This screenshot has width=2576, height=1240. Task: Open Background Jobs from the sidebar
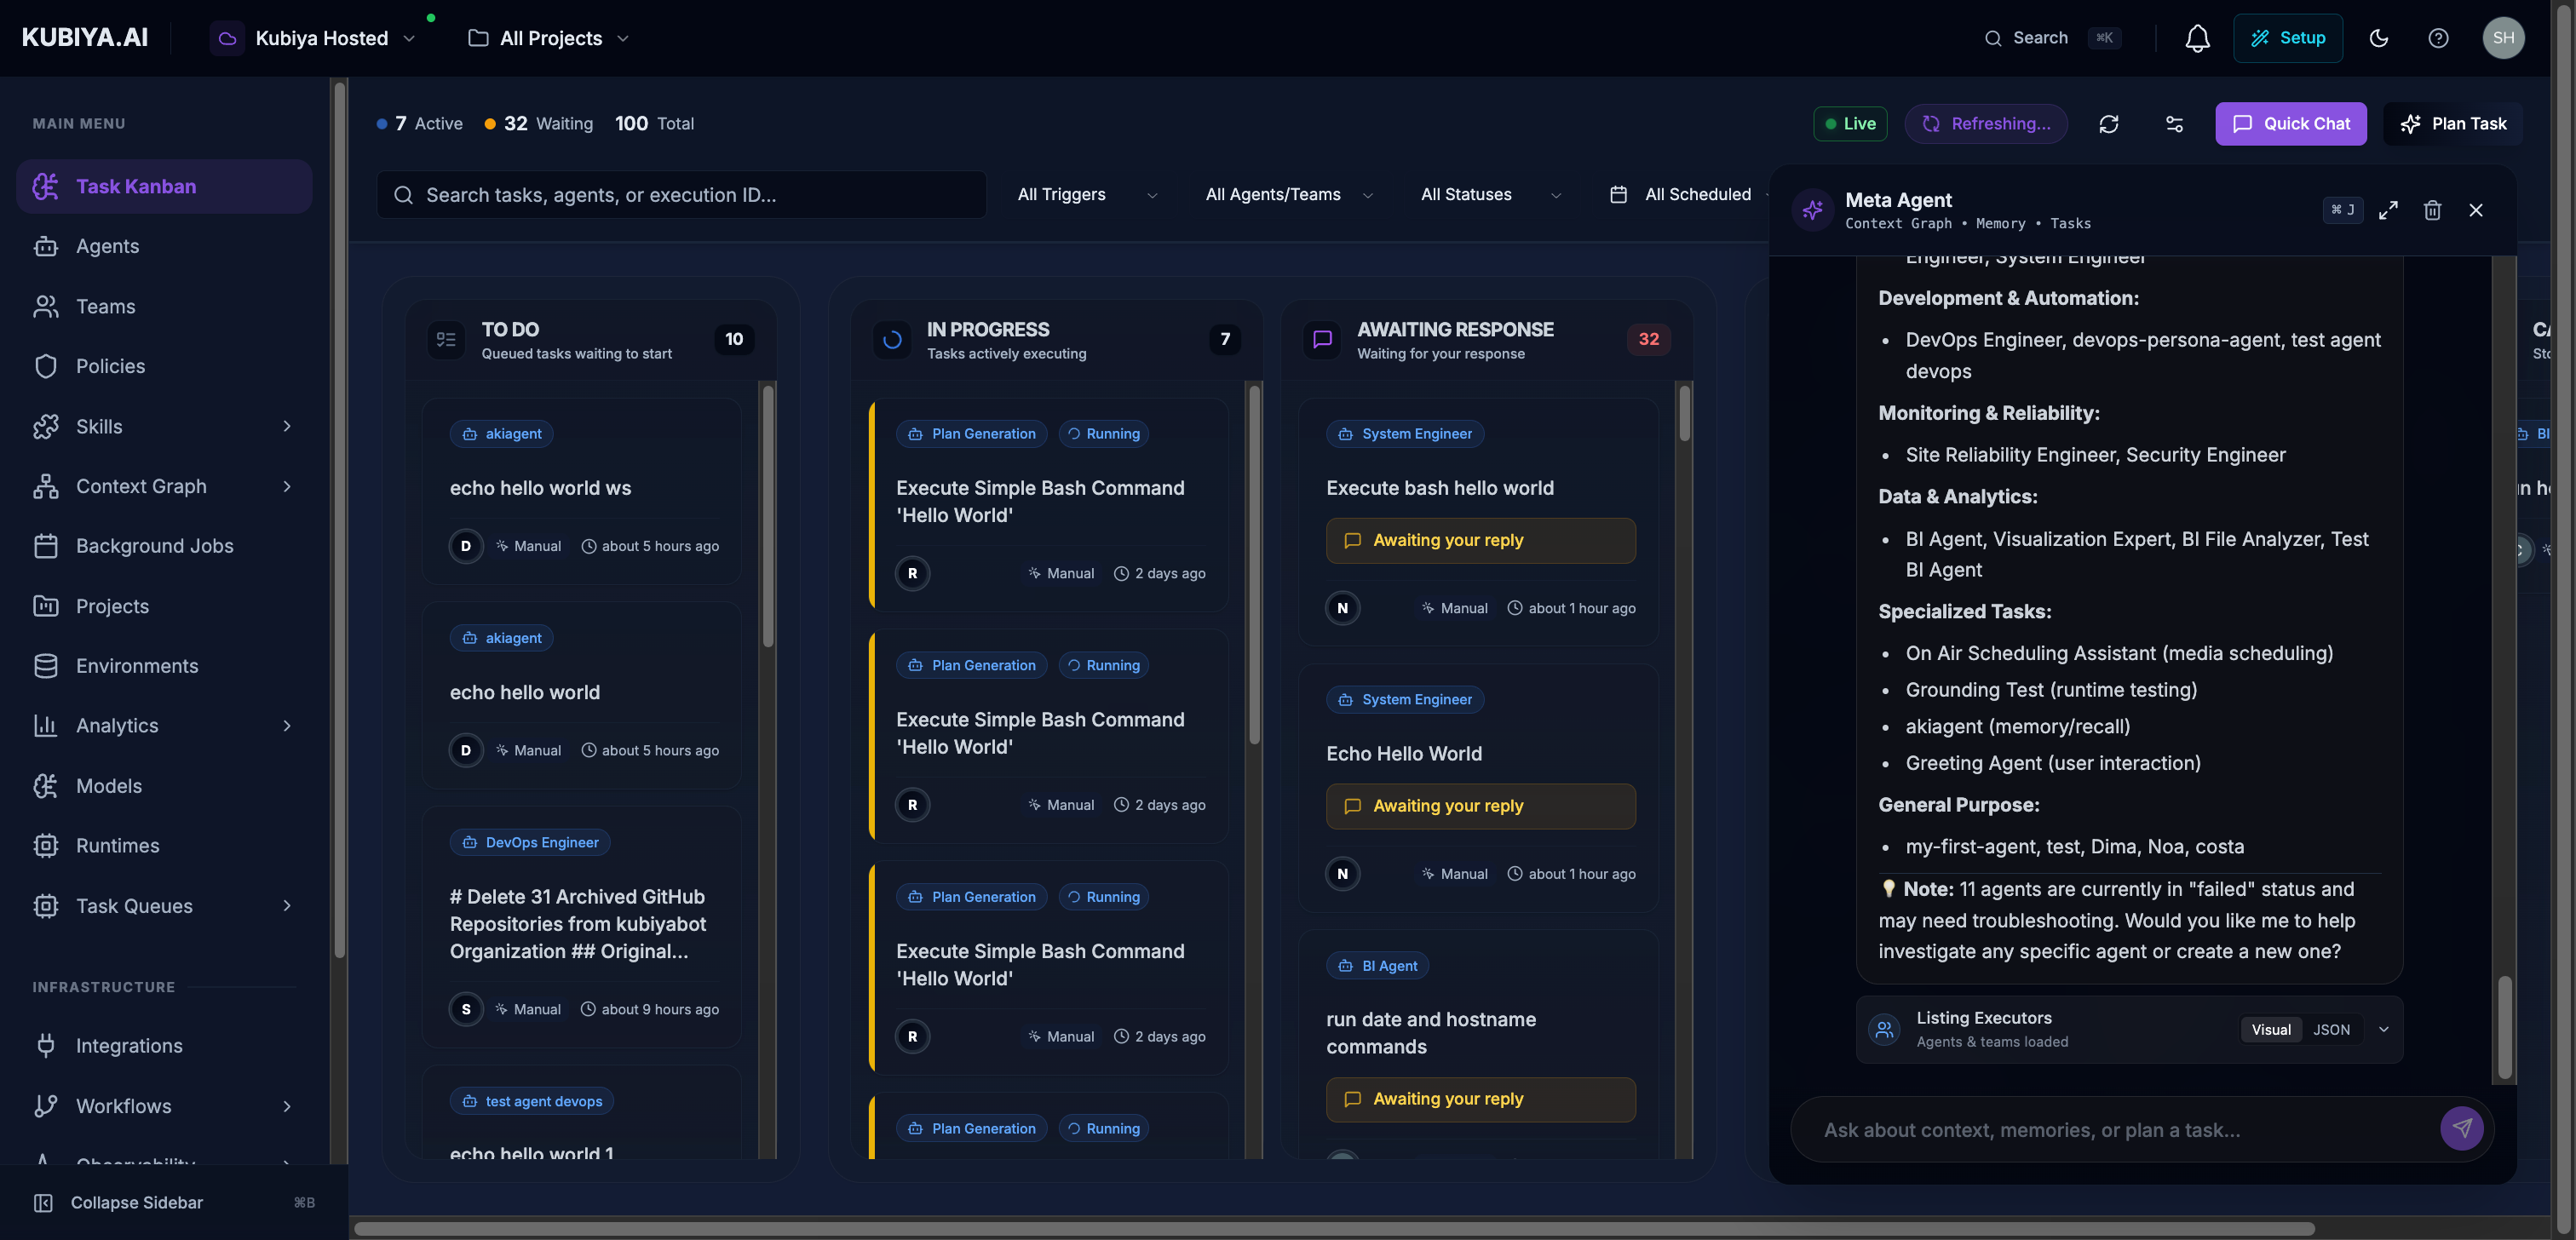click(153, 546)
